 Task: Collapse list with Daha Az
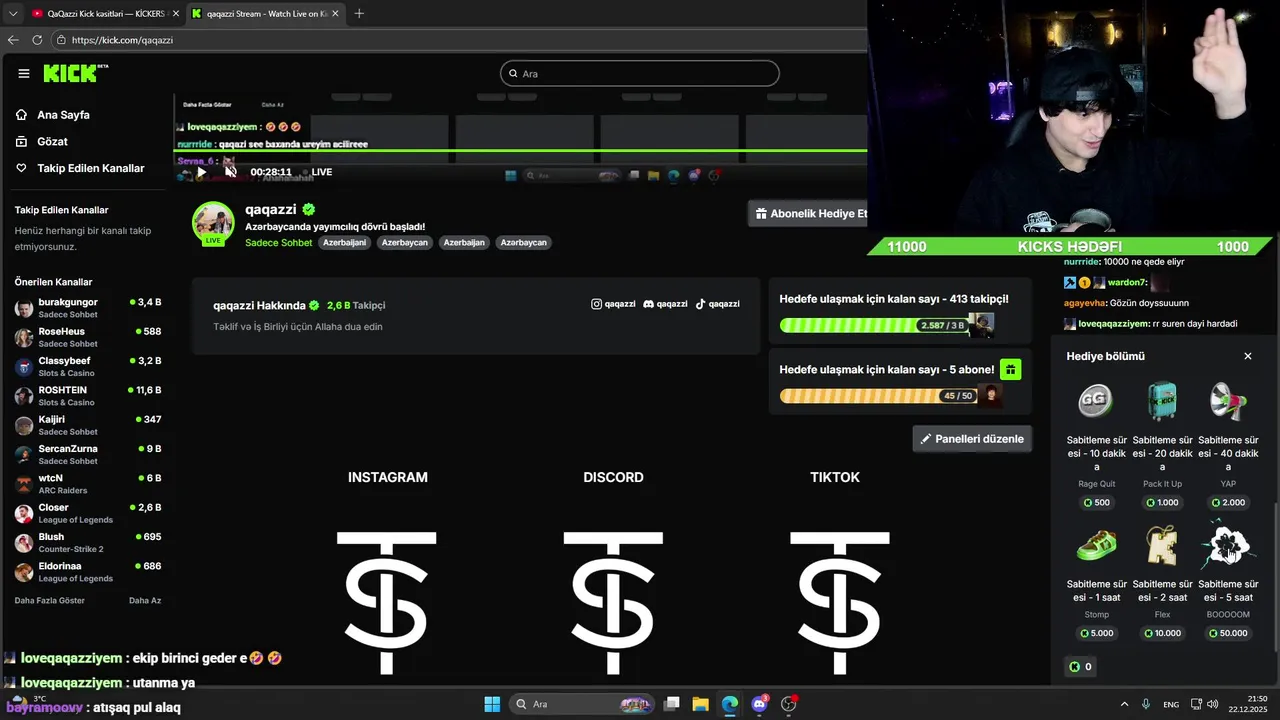pos(145,601)
